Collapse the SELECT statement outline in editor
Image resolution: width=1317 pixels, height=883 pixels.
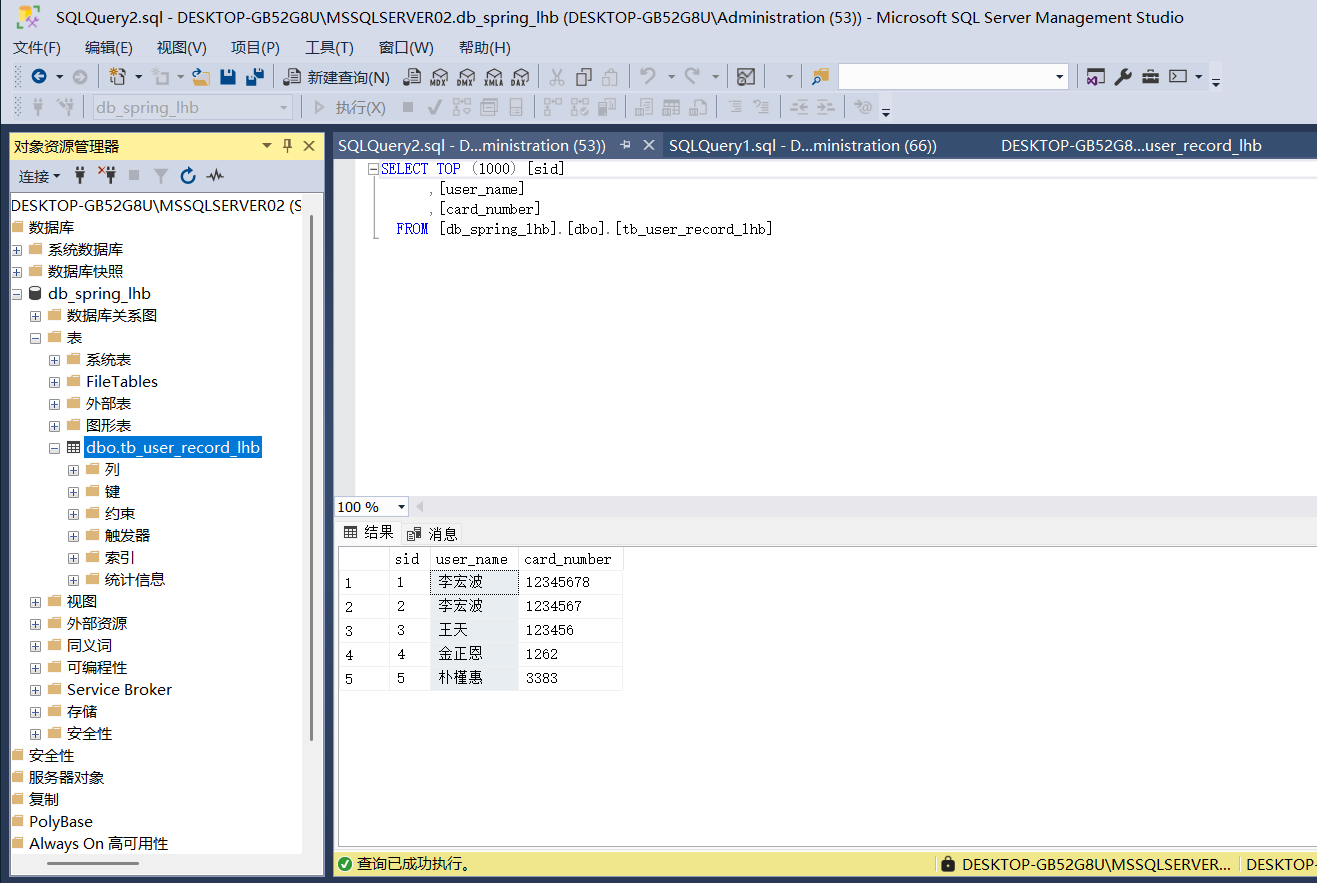(x=373, y=169)
